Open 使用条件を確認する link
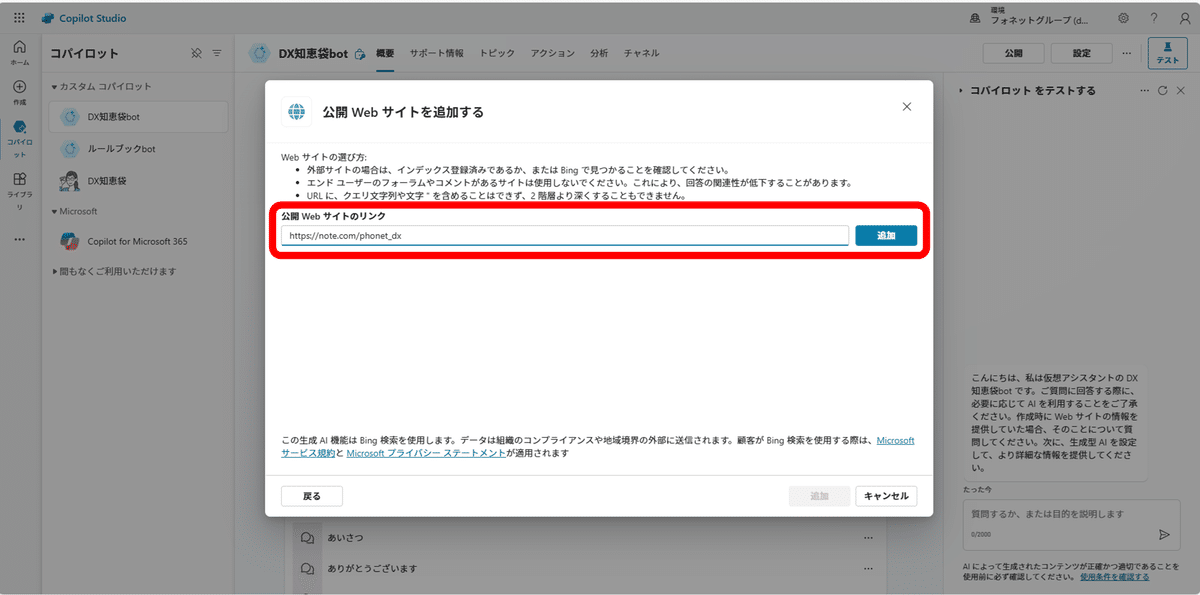The width and height of the screenshot is (1200, 595). [x=1114, y=577]
